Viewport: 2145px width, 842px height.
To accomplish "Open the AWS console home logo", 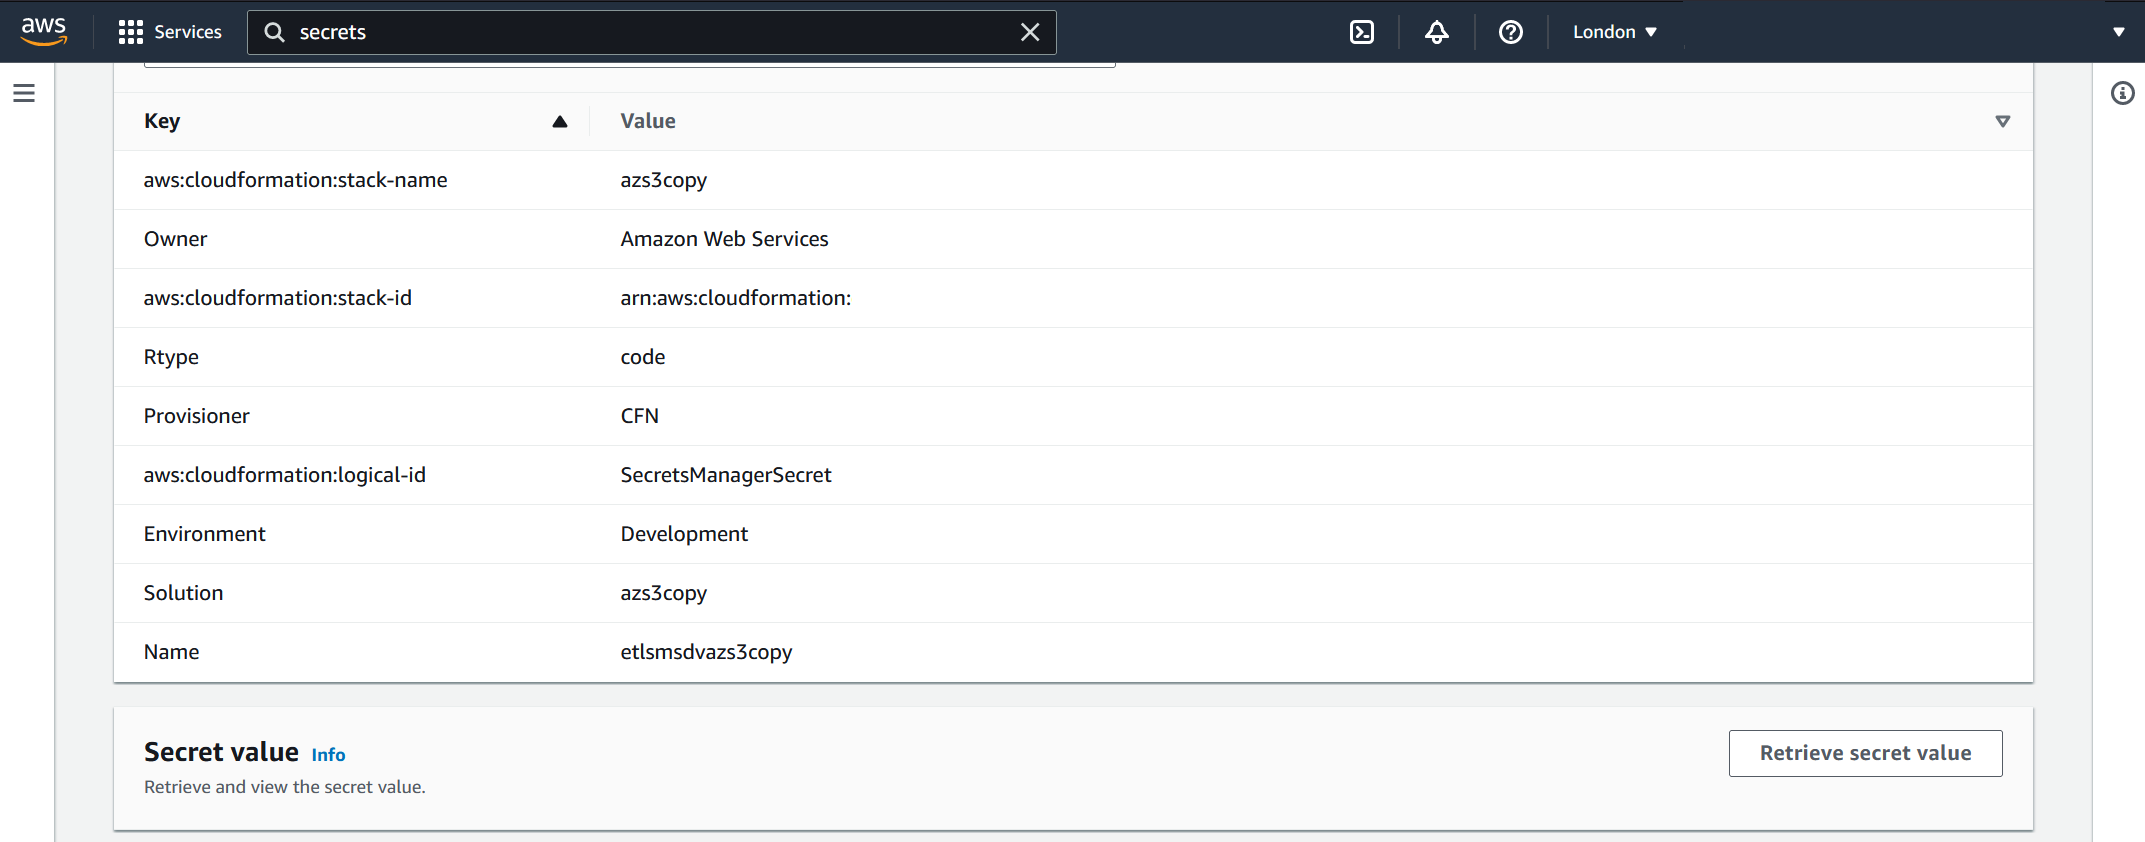I will [44, 31].
